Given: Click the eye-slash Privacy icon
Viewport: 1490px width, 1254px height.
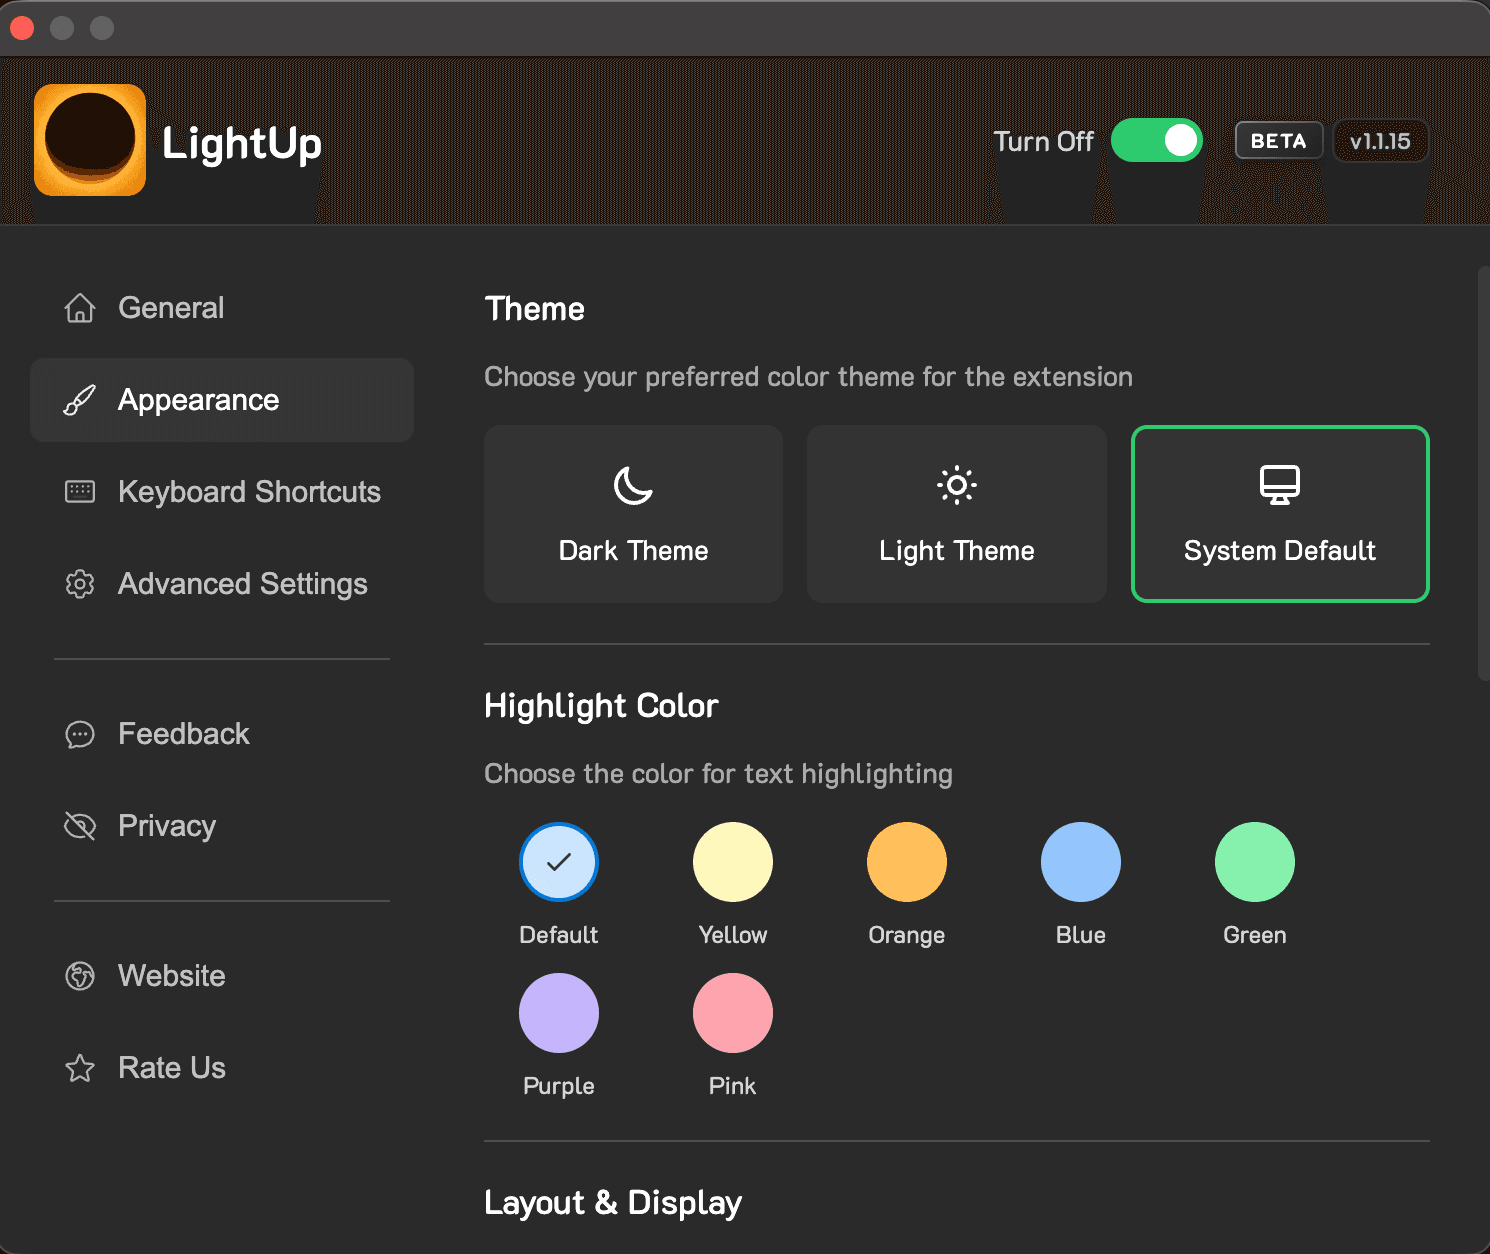Looking at the screenshot, I should (79, 825).
